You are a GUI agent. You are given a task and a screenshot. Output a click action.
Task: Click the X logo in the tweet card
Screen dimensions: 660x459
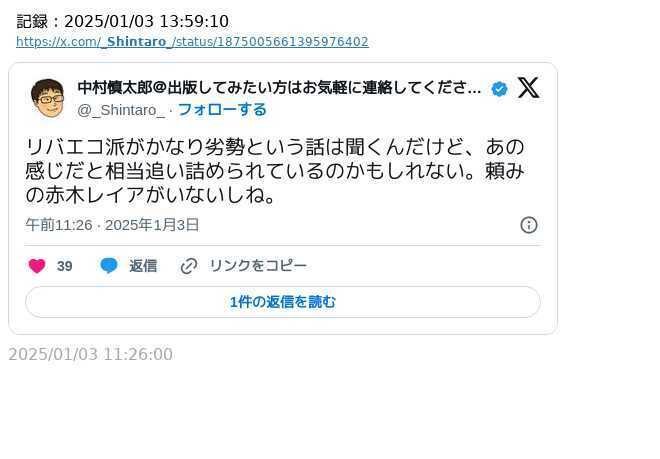pos(528,88)
